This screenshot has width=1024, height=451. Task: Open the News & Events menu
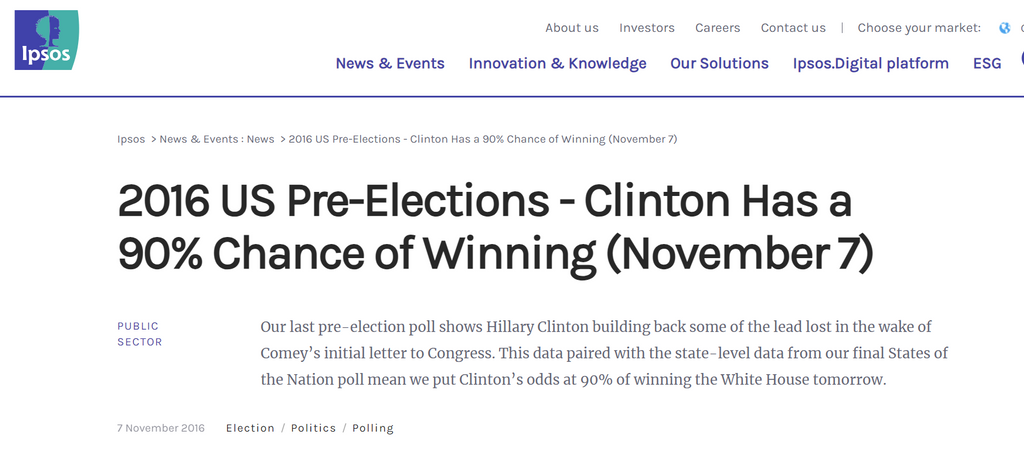click(390, 63)
